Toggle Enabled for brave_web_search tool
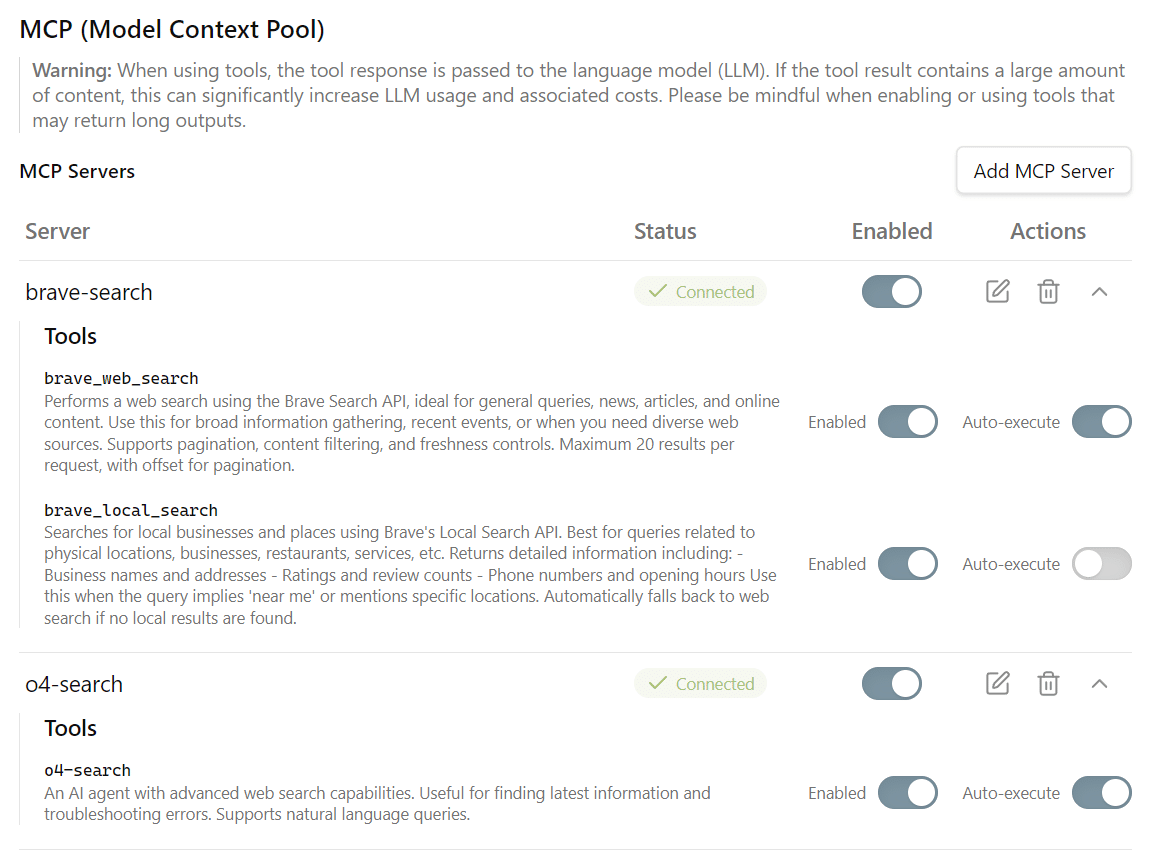Viewport: 1174px width, 859px height. pos(907,422)
